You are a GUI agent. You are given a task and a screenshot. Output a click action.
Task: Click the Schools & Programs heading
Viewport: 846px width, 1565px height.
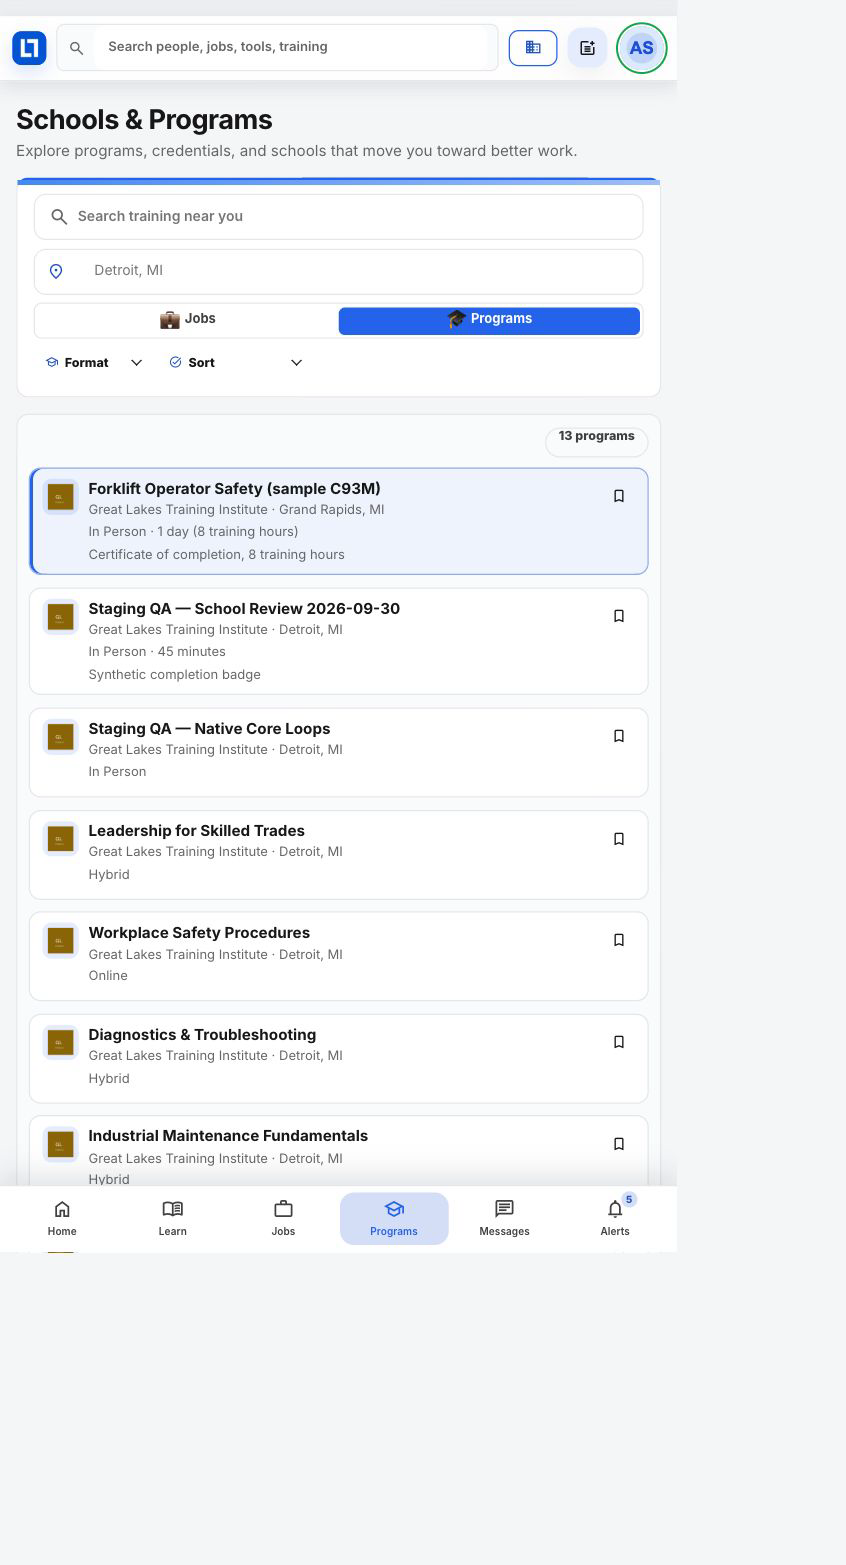coord(144,120)
